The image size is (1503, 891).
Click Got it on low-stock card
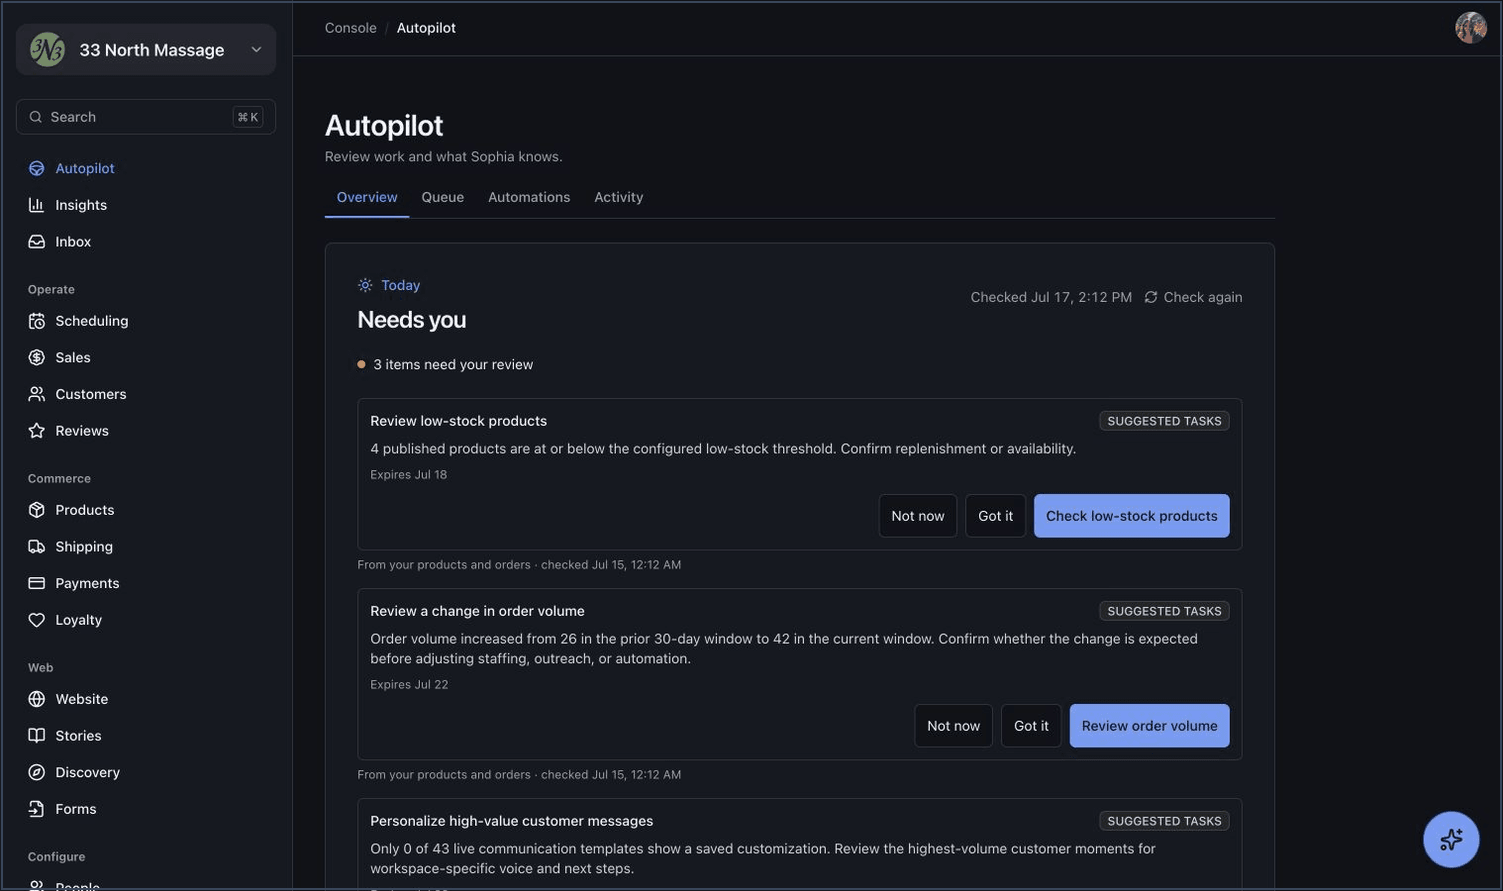tap(995, 516)
